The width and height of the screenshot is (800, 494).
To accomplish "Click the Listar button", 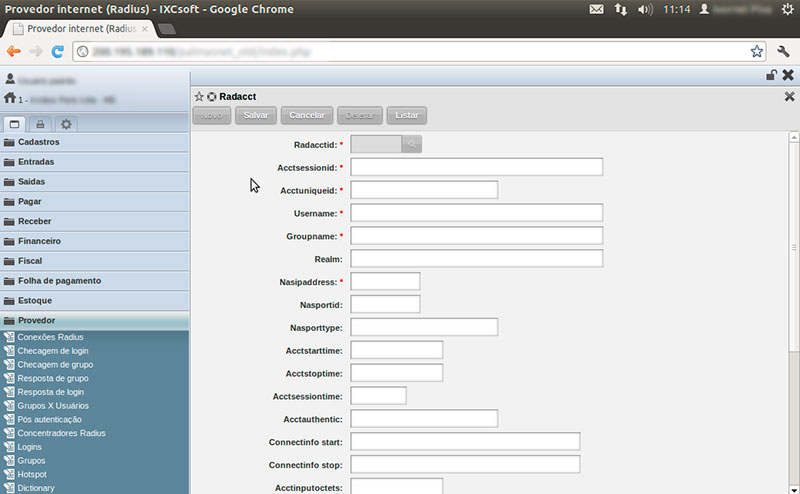I will pos(407,115).
